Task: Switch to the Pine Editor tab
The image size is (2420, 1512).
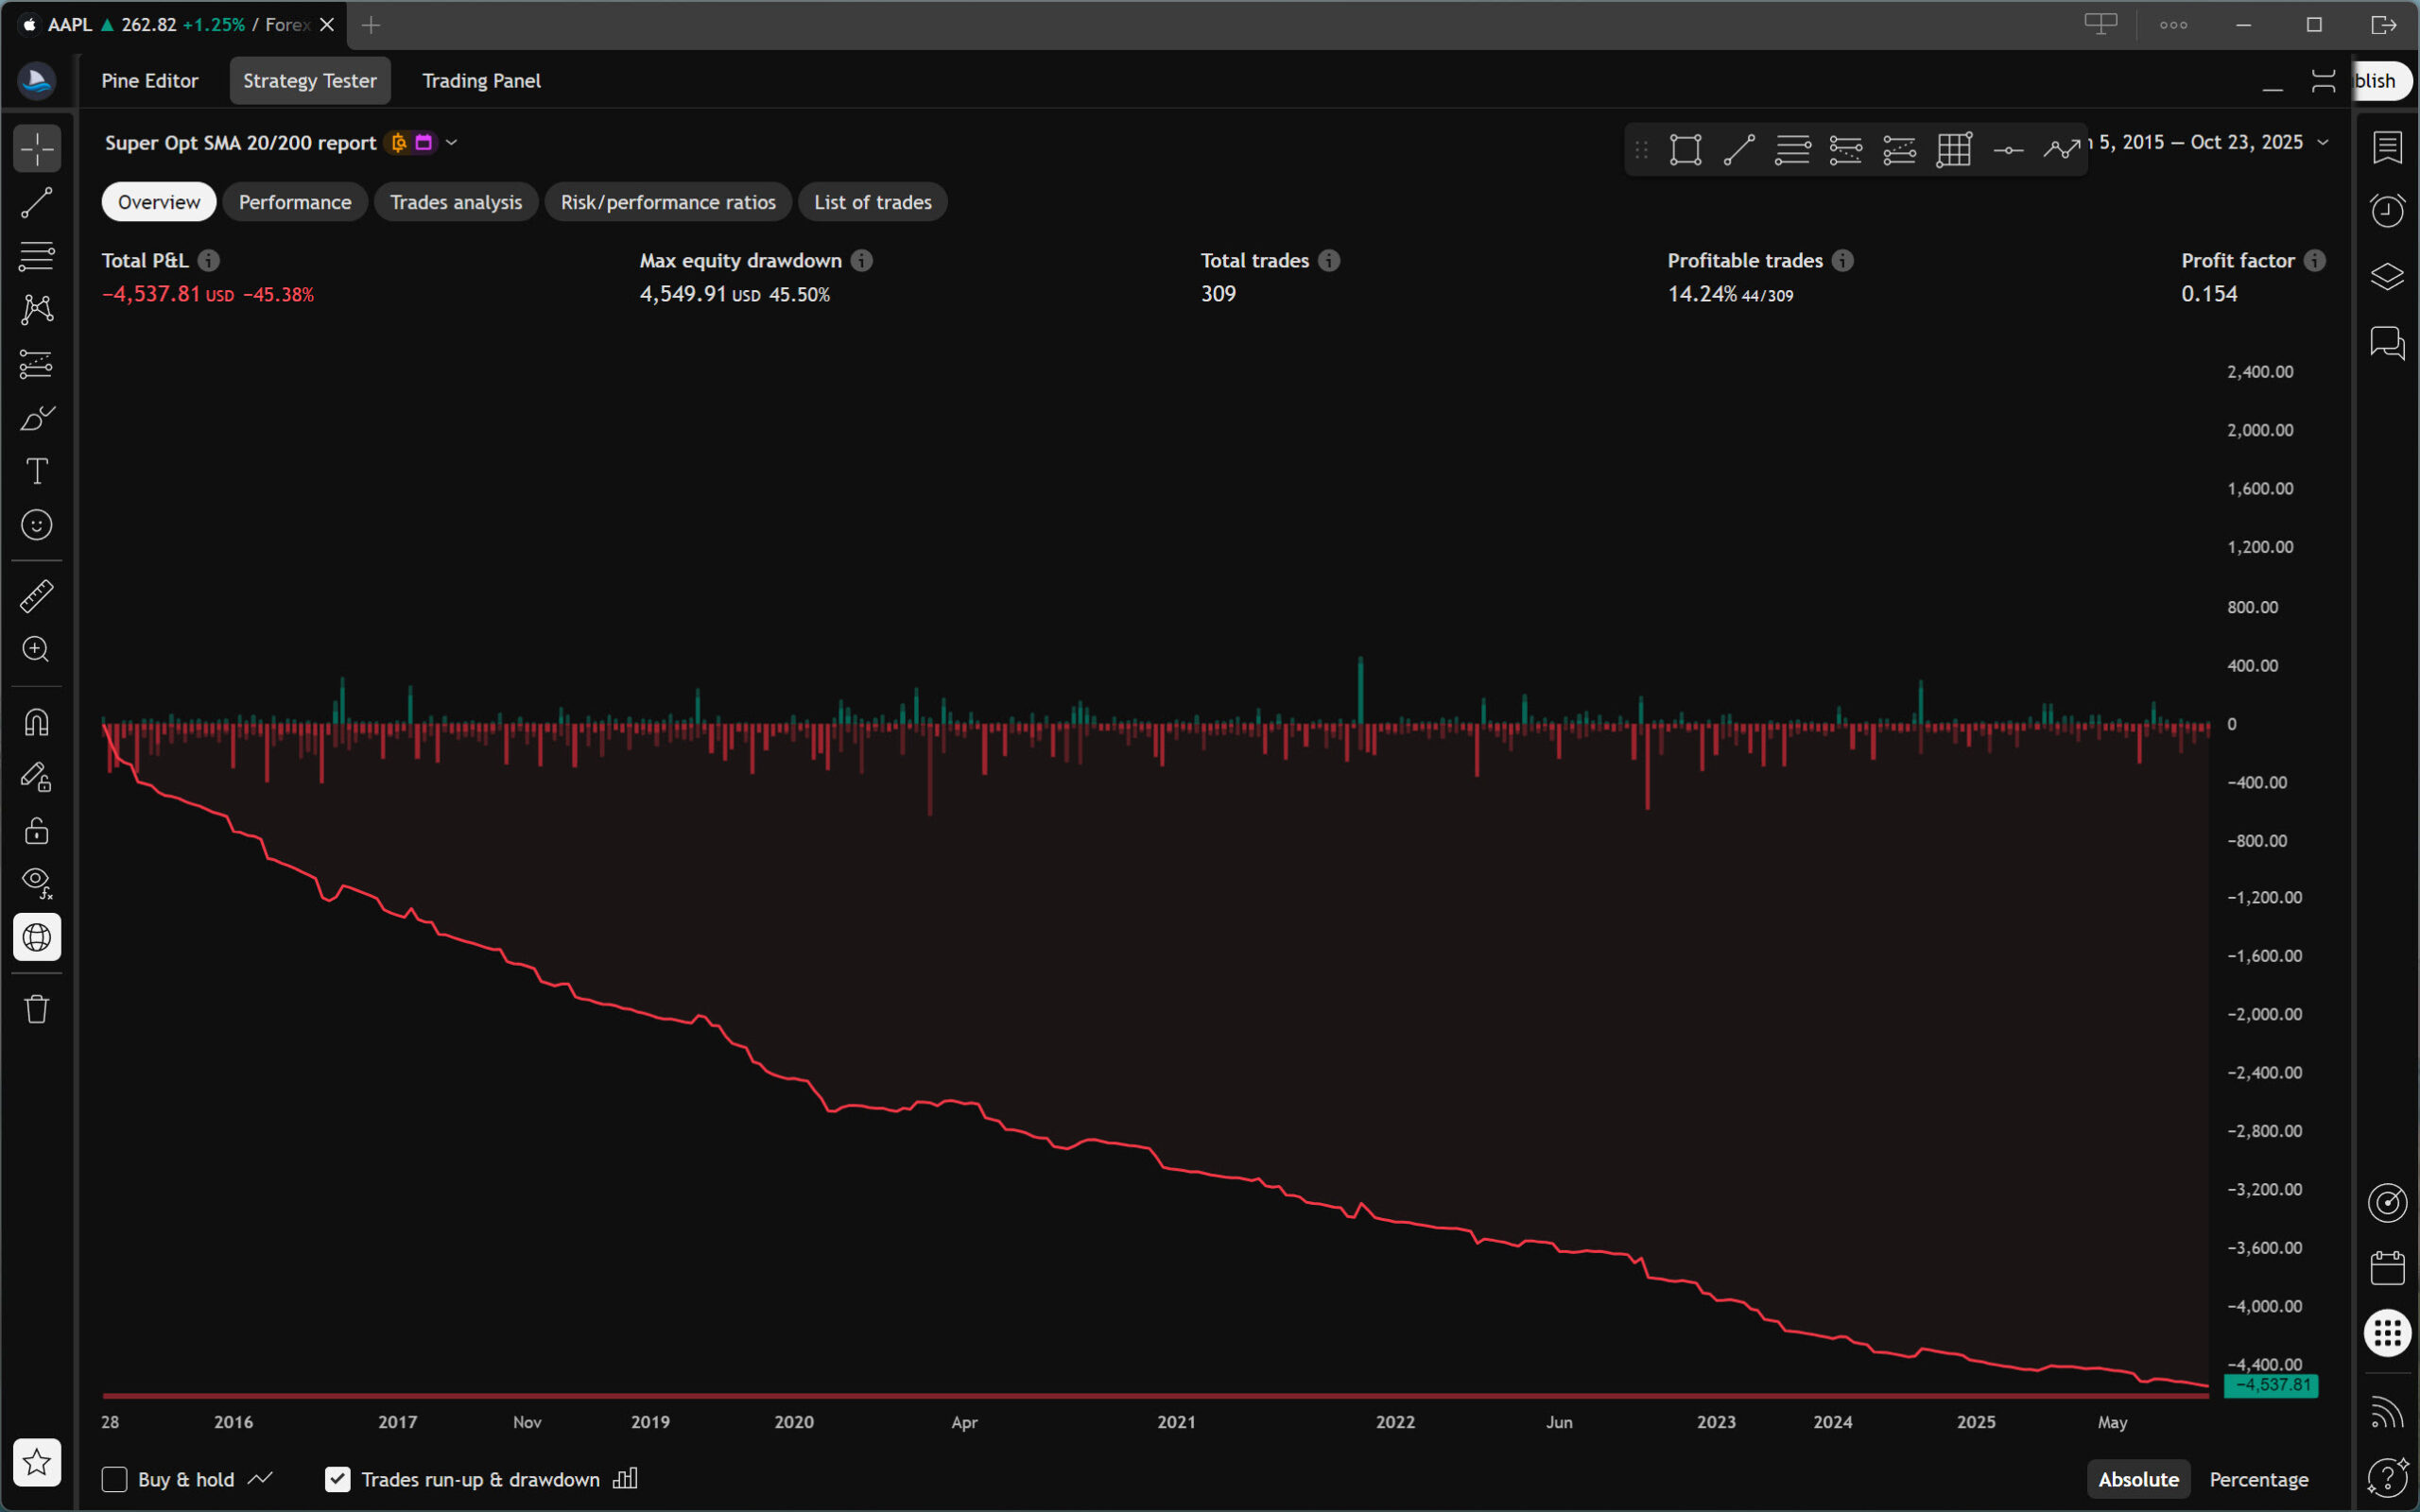Action: [x=150, y=81]
